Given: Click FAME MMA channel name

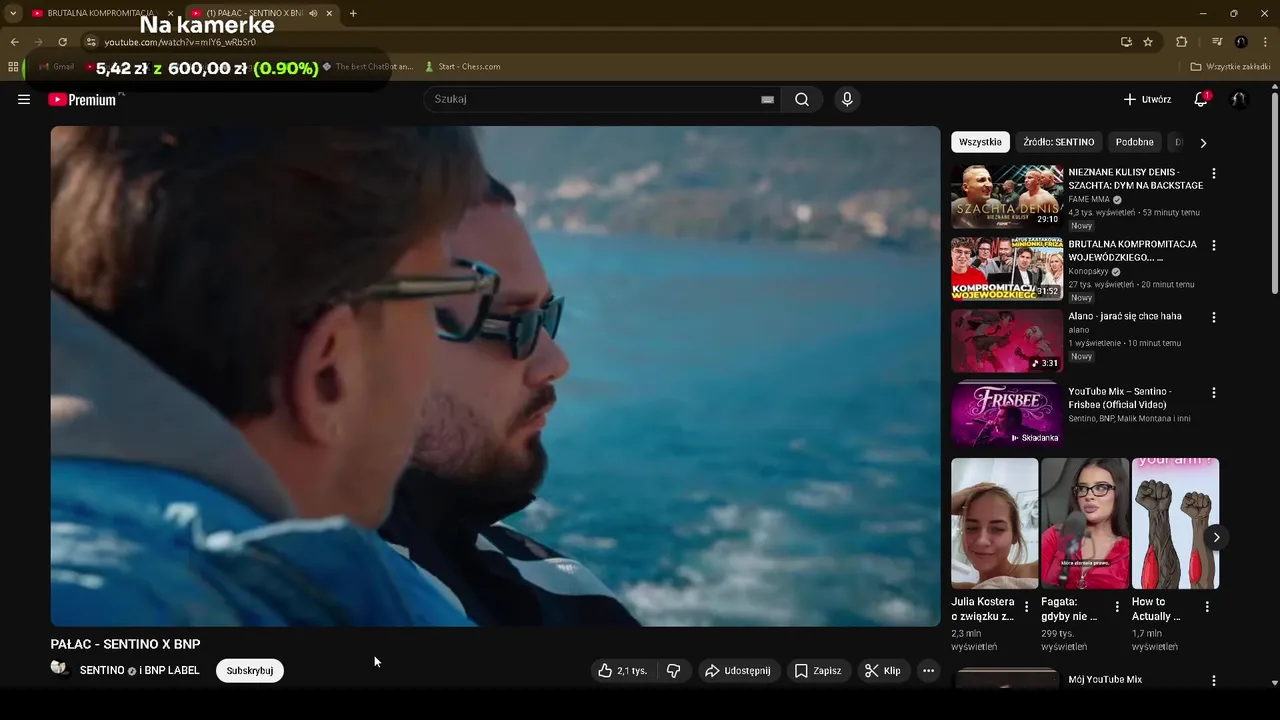Looking at the screenshot, I should click(x=1089, y=199).
